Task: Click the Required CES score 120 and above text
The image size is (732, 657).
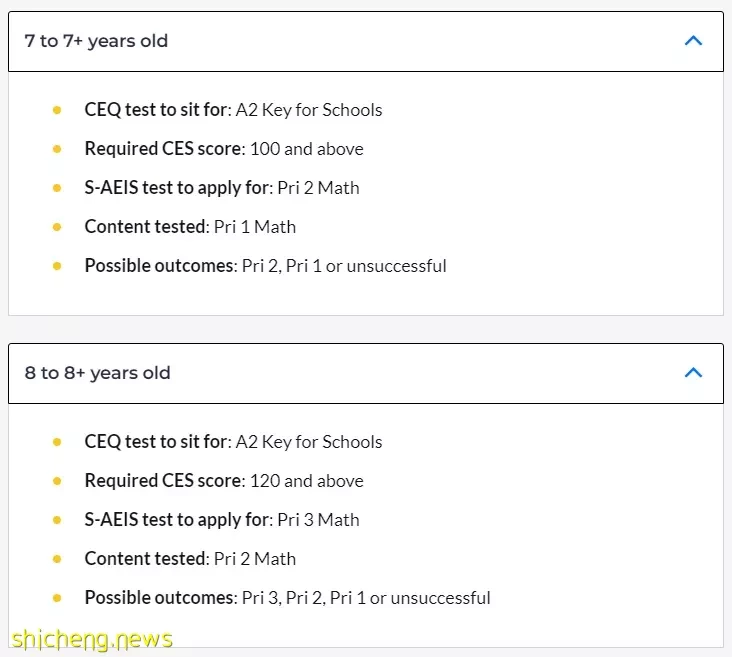Action: 224,481
